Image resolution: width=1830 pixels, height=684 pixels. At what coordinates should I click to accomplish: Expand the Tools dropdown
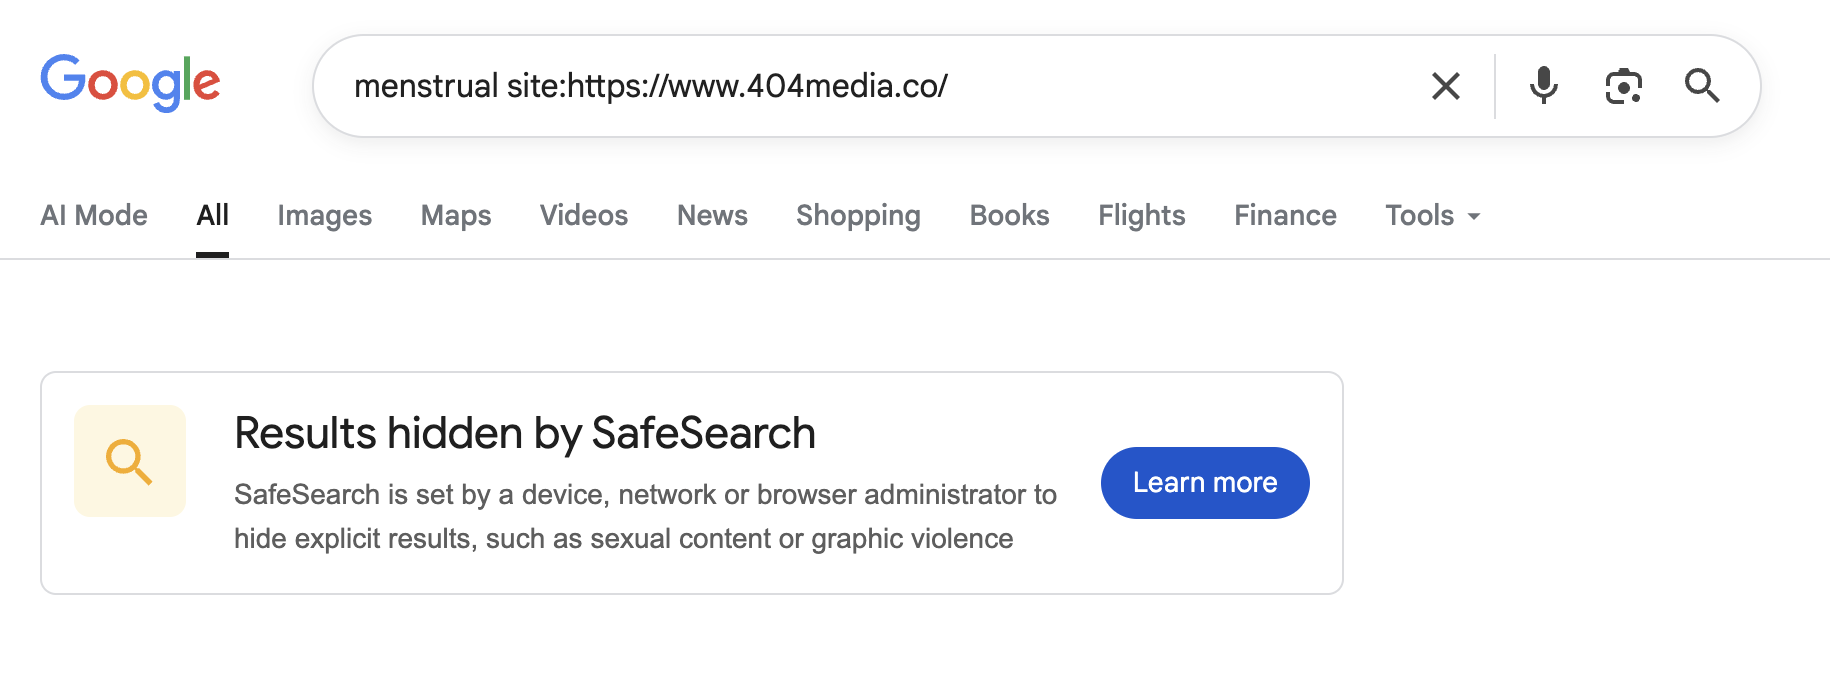[1432, 215]
